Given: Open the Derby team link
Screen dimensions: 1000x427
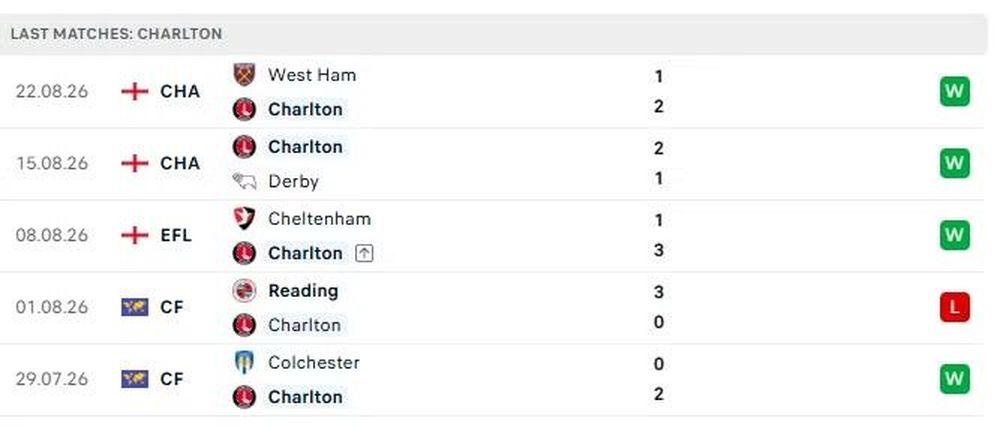Looking at the screenshot, I should (x=293, y=182).
